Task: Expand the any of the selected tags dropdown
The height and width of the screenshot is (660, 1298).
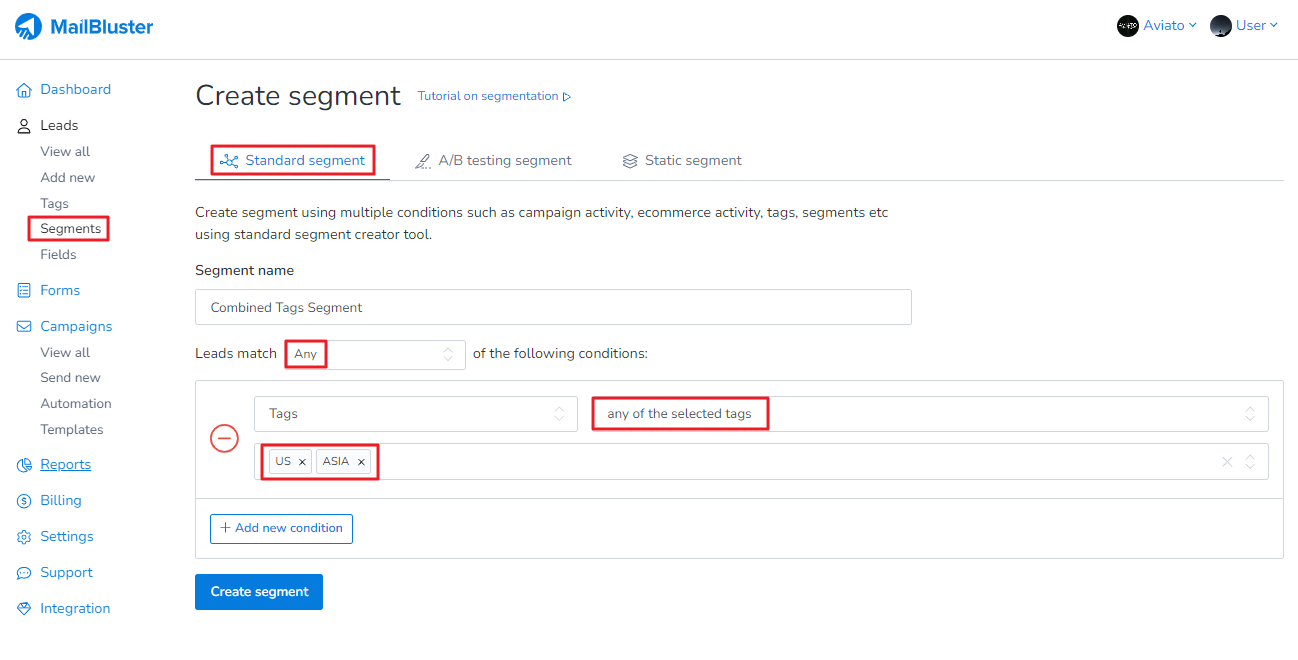Action: (x=929, y=414)
